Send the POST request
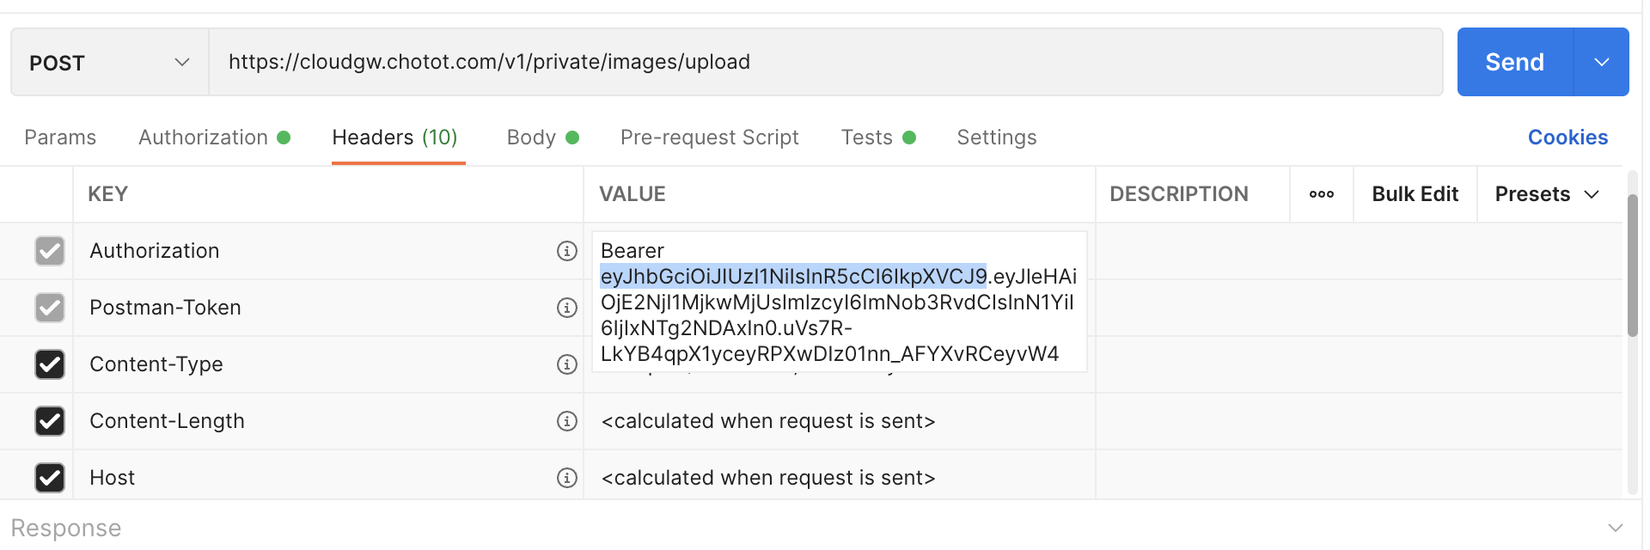This screenshot has width=1650, height=550. (1514, 62)
